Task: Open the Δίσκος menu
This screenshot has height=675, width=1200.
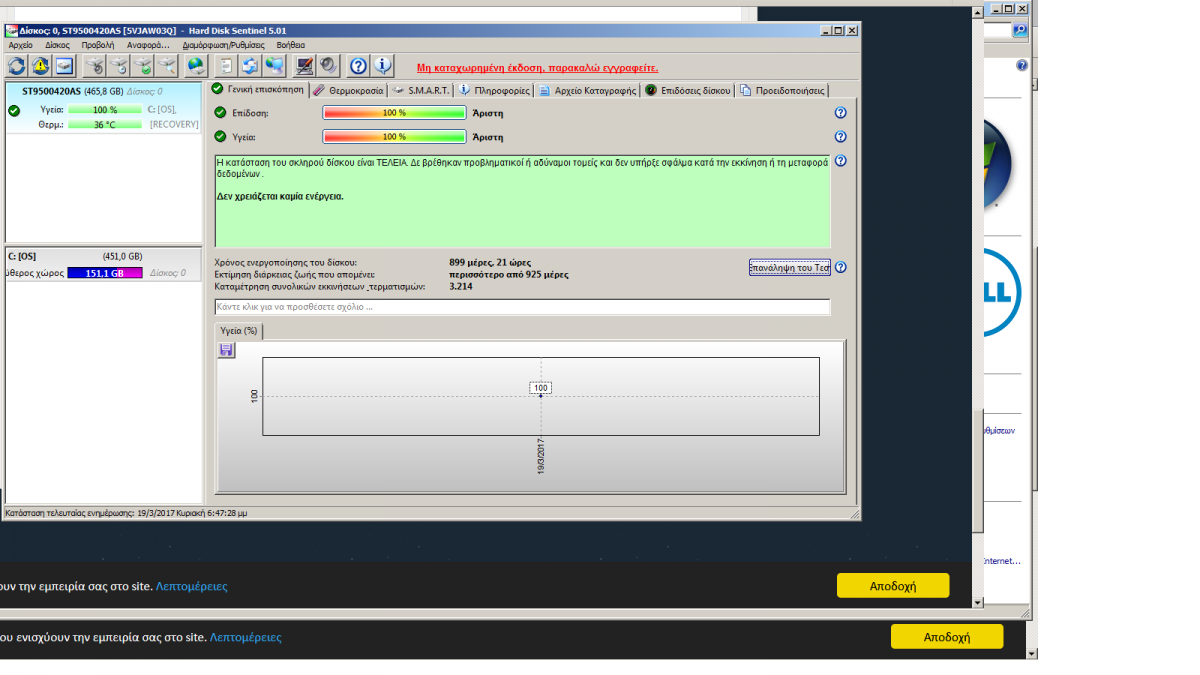Action: [x=57, y=45]
